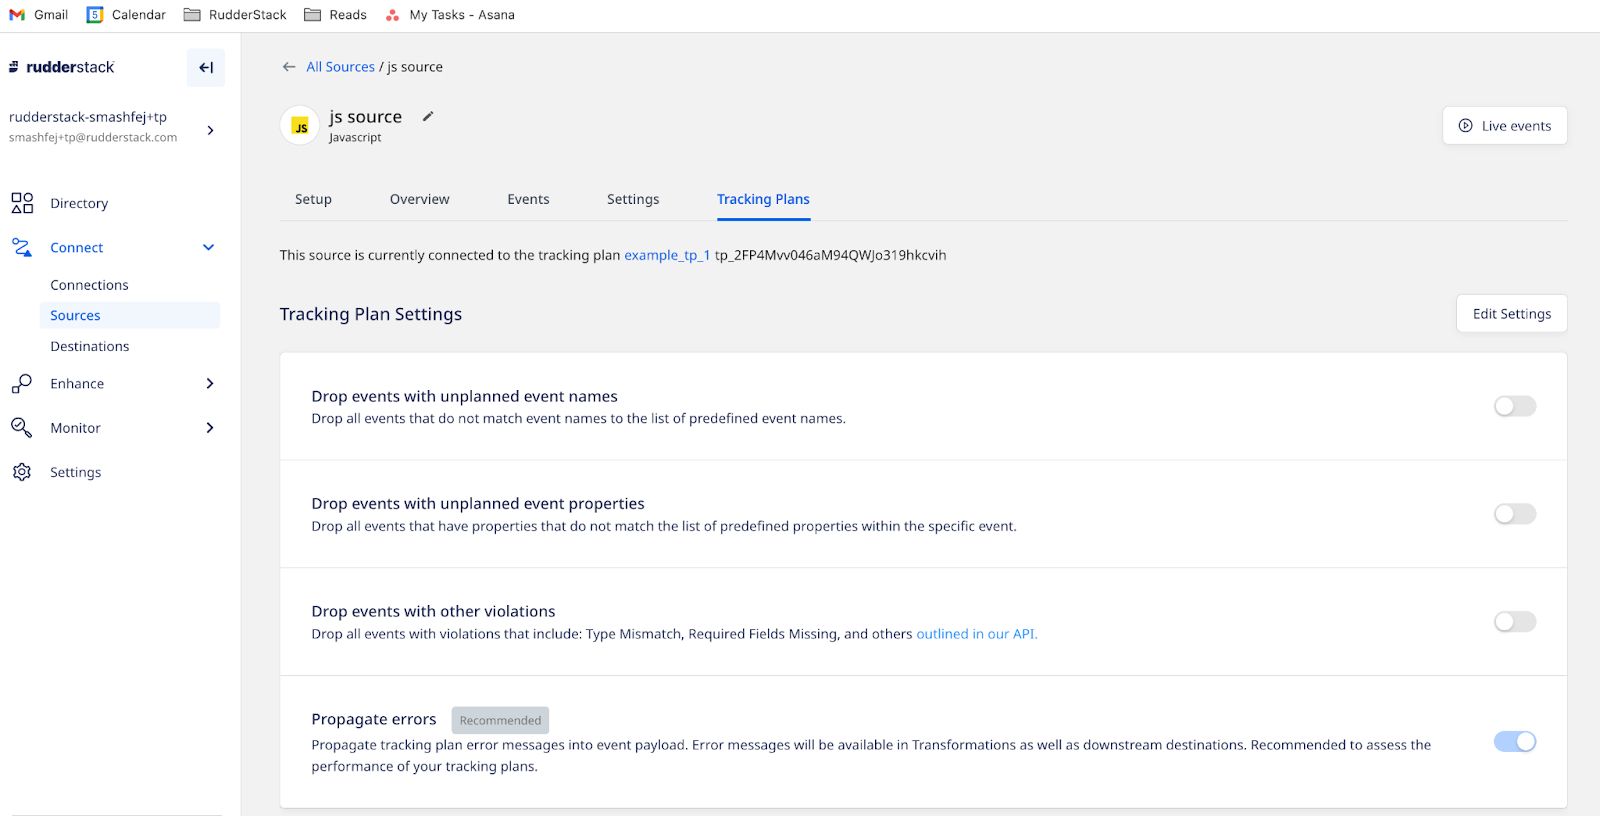Open Connections in the sidebar
1600x816 pixels.
89,285
